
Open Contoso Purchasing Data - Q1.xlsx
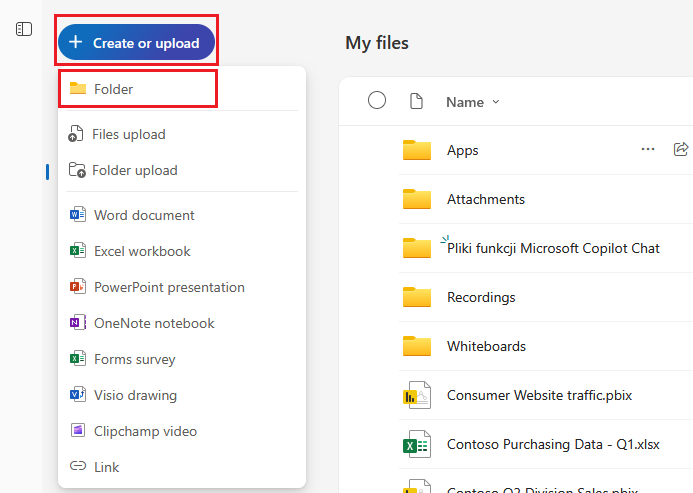(553, 444)
